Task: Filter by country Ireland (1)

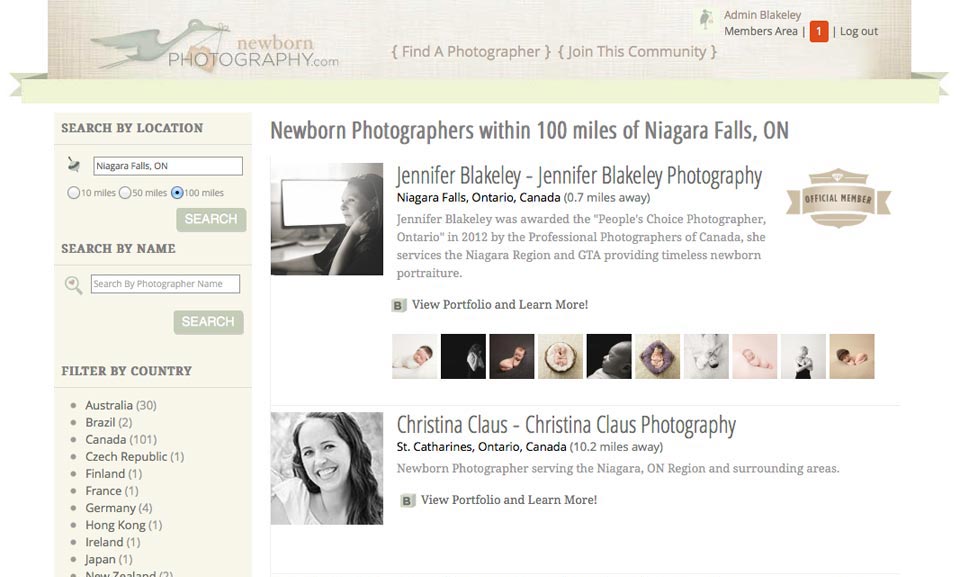Action: pyautogui.click(x=113, y=543)
